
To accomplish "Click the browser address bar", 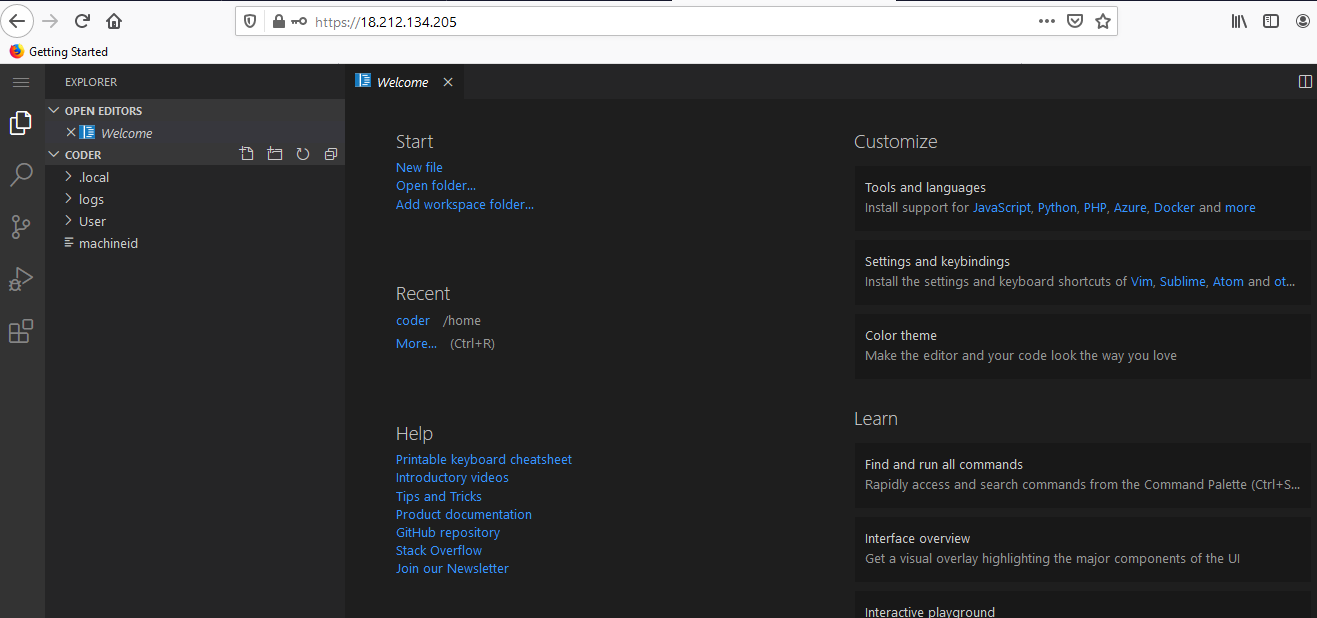I will 675,21.
